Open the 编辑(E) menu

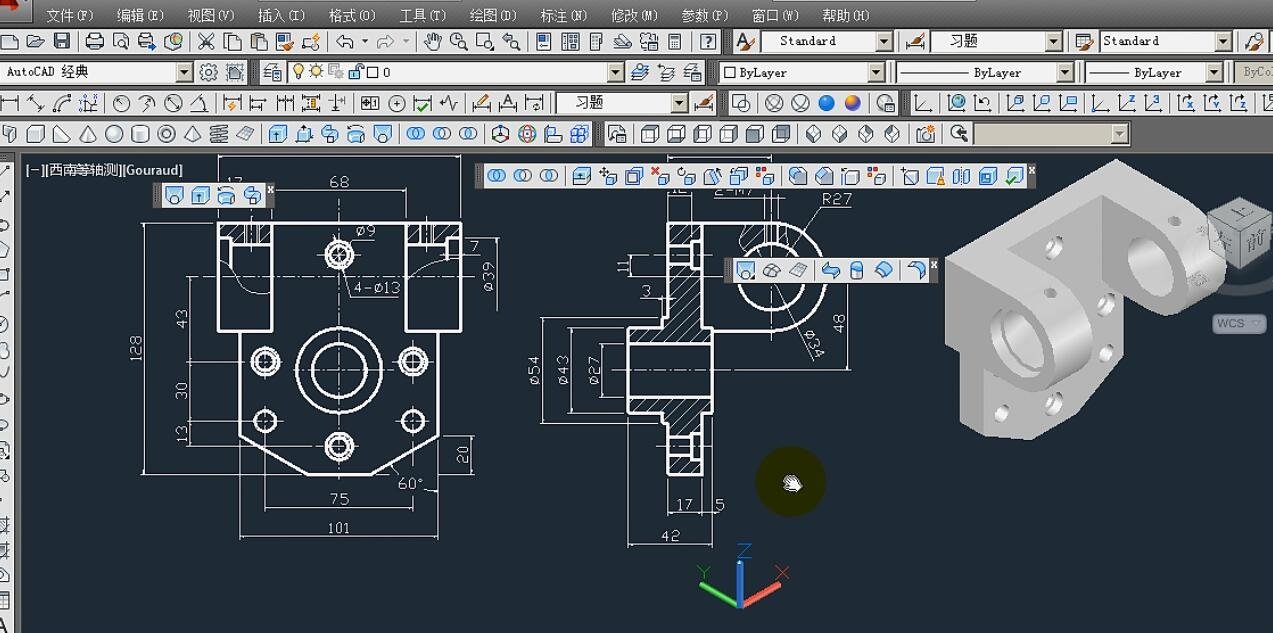tap(140, 15)
